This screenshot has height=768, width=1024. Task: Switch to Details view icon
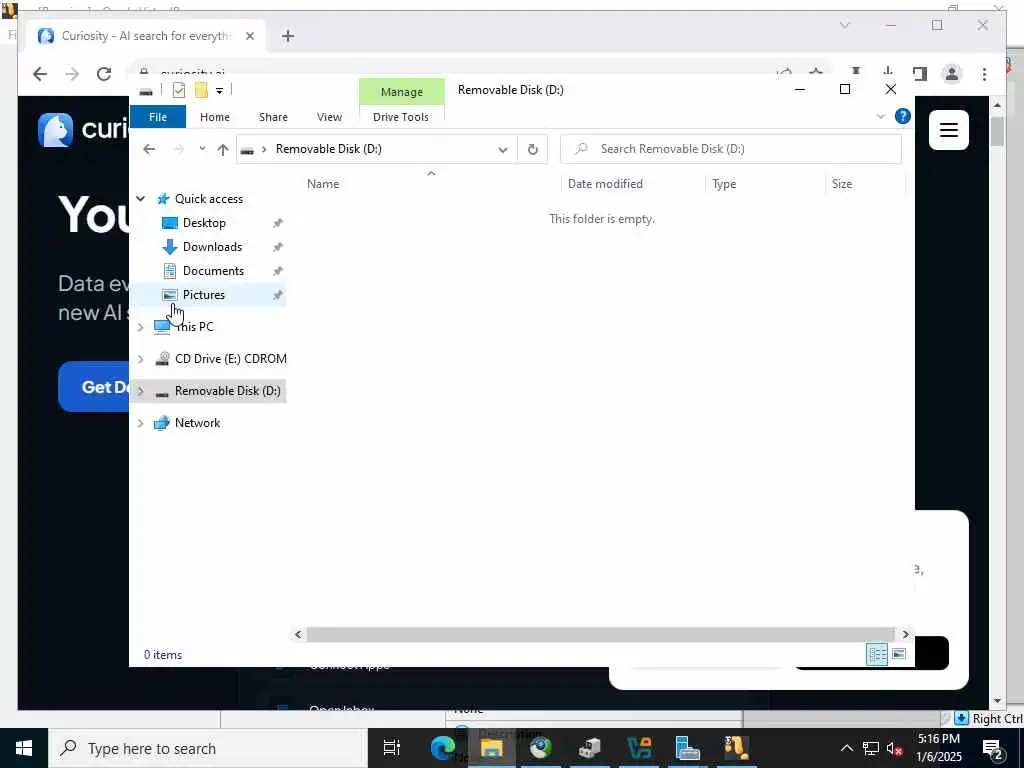[x=876, y=654]
